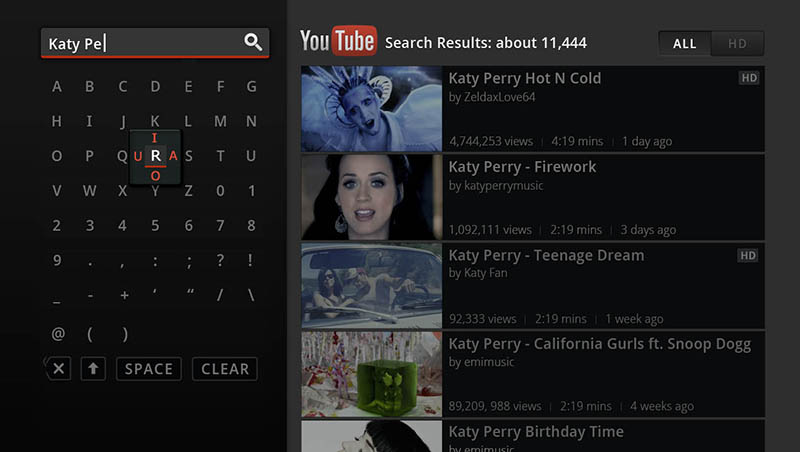Switch to the HD filter tab

pyautogui.click(x=737, y=44)
